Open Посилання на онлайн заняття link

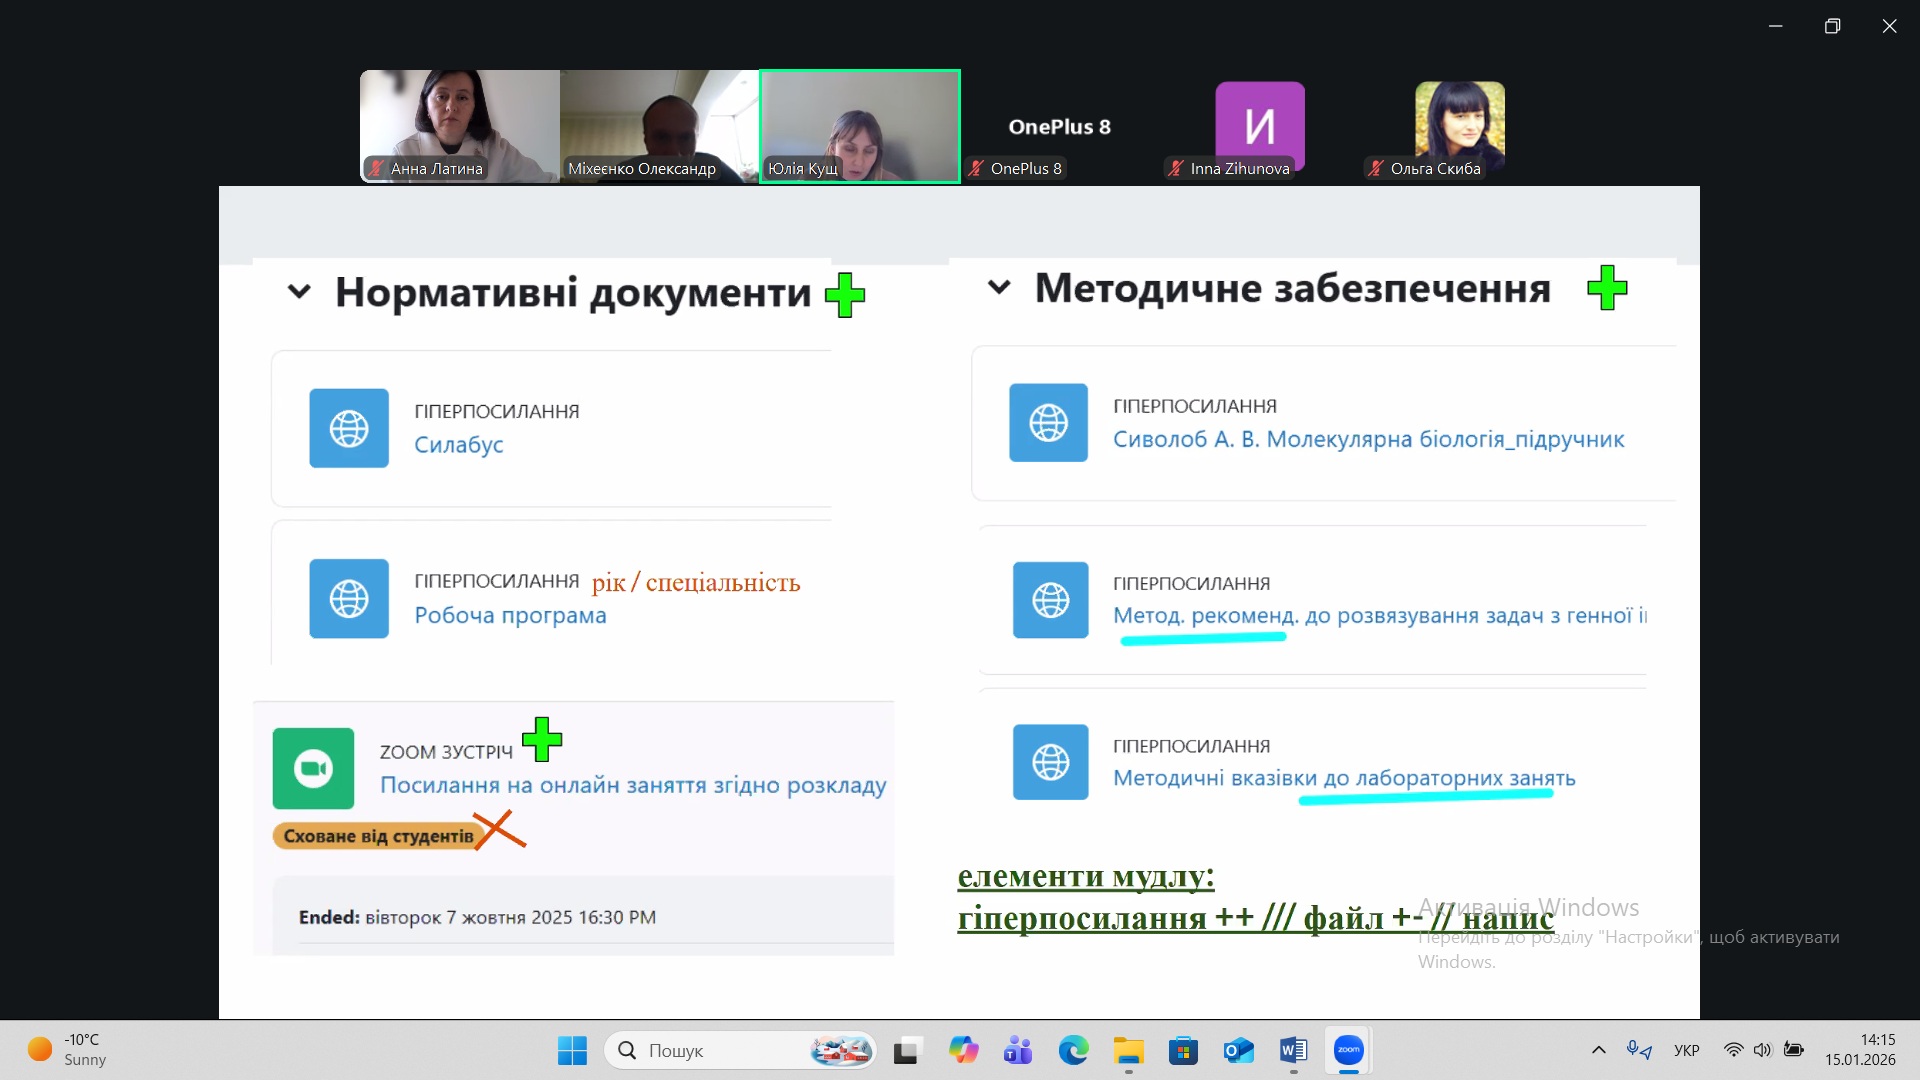(632, 785)
